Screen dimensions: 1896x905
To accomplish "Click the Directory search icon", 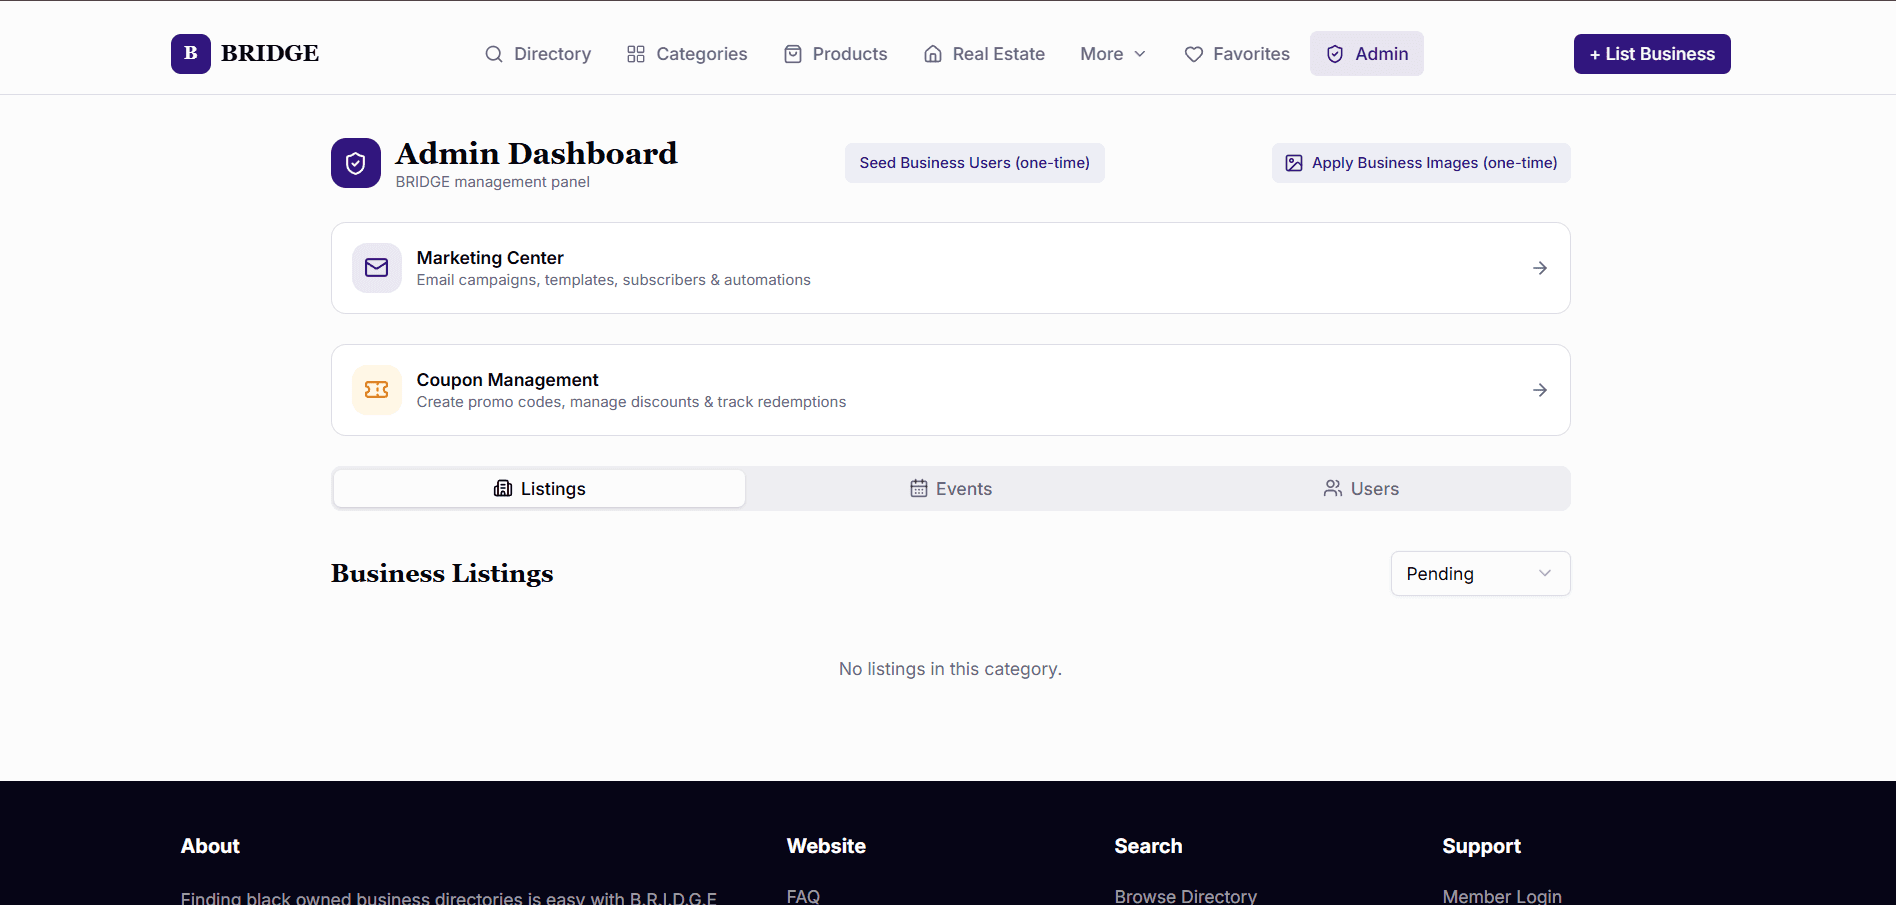I will tap(494, 54).
